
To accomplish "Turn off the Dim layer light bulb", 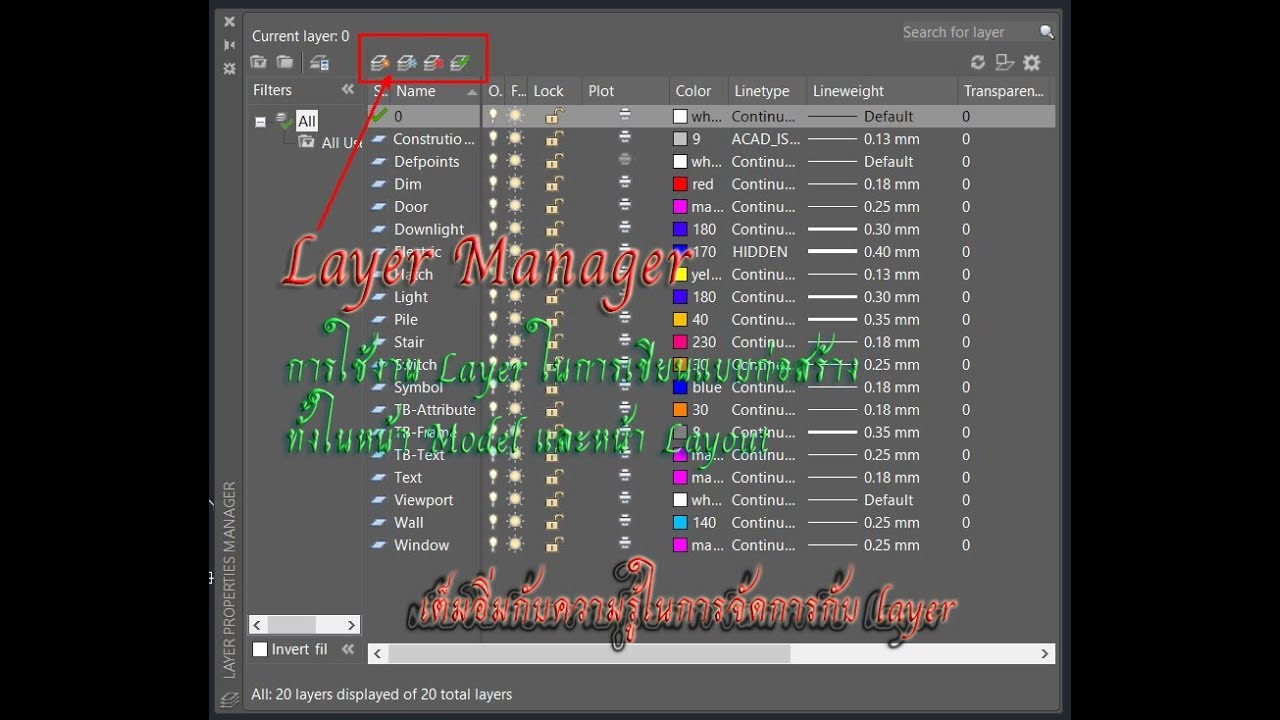I will [493, 184].
